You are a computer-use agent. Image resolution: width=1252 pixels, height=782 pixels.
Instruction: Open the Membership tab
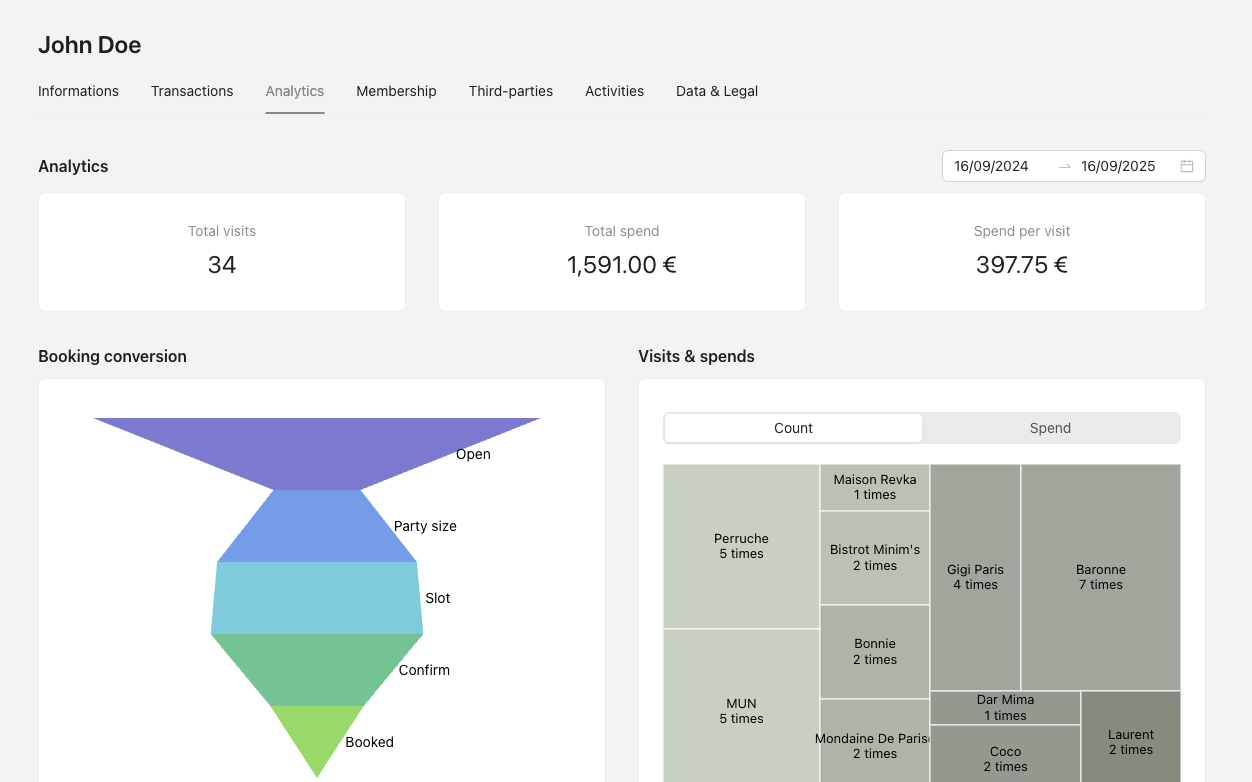pos(396,91)
